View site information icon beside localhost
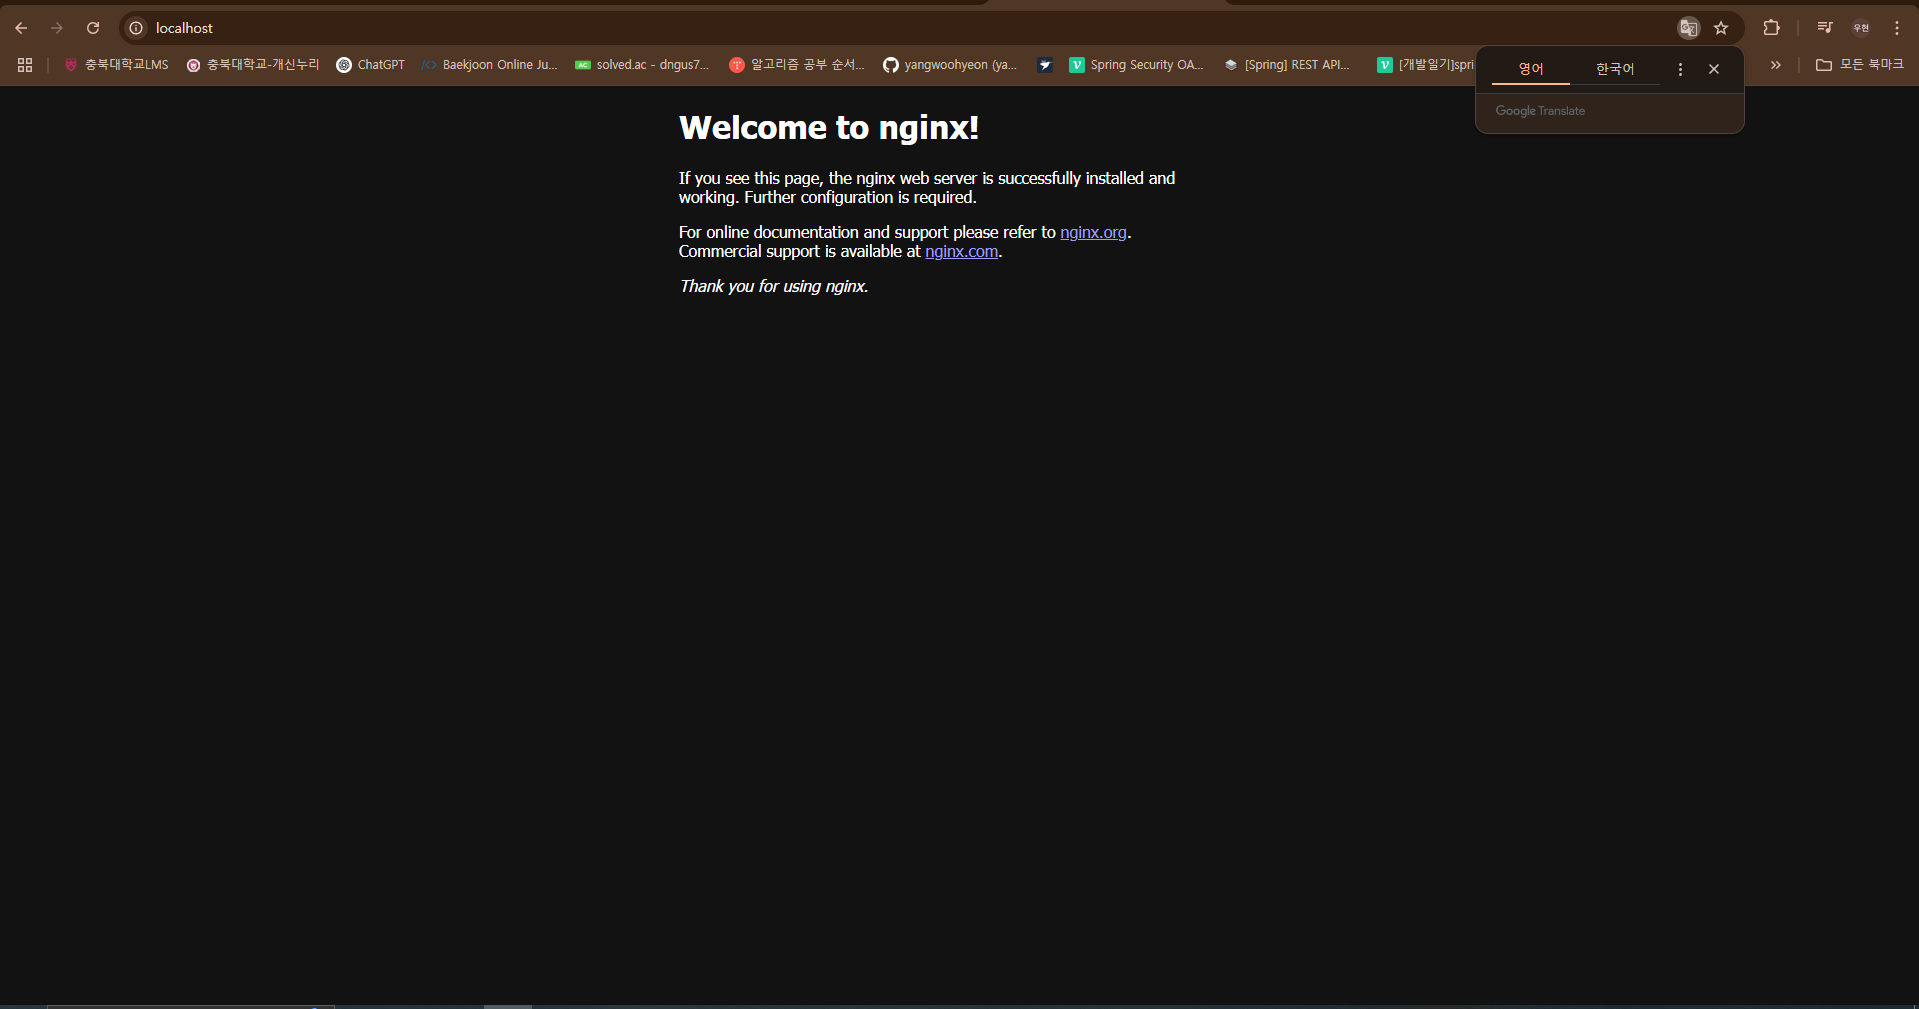The width and height of the screenshot is (1919, 1009). 136,28
